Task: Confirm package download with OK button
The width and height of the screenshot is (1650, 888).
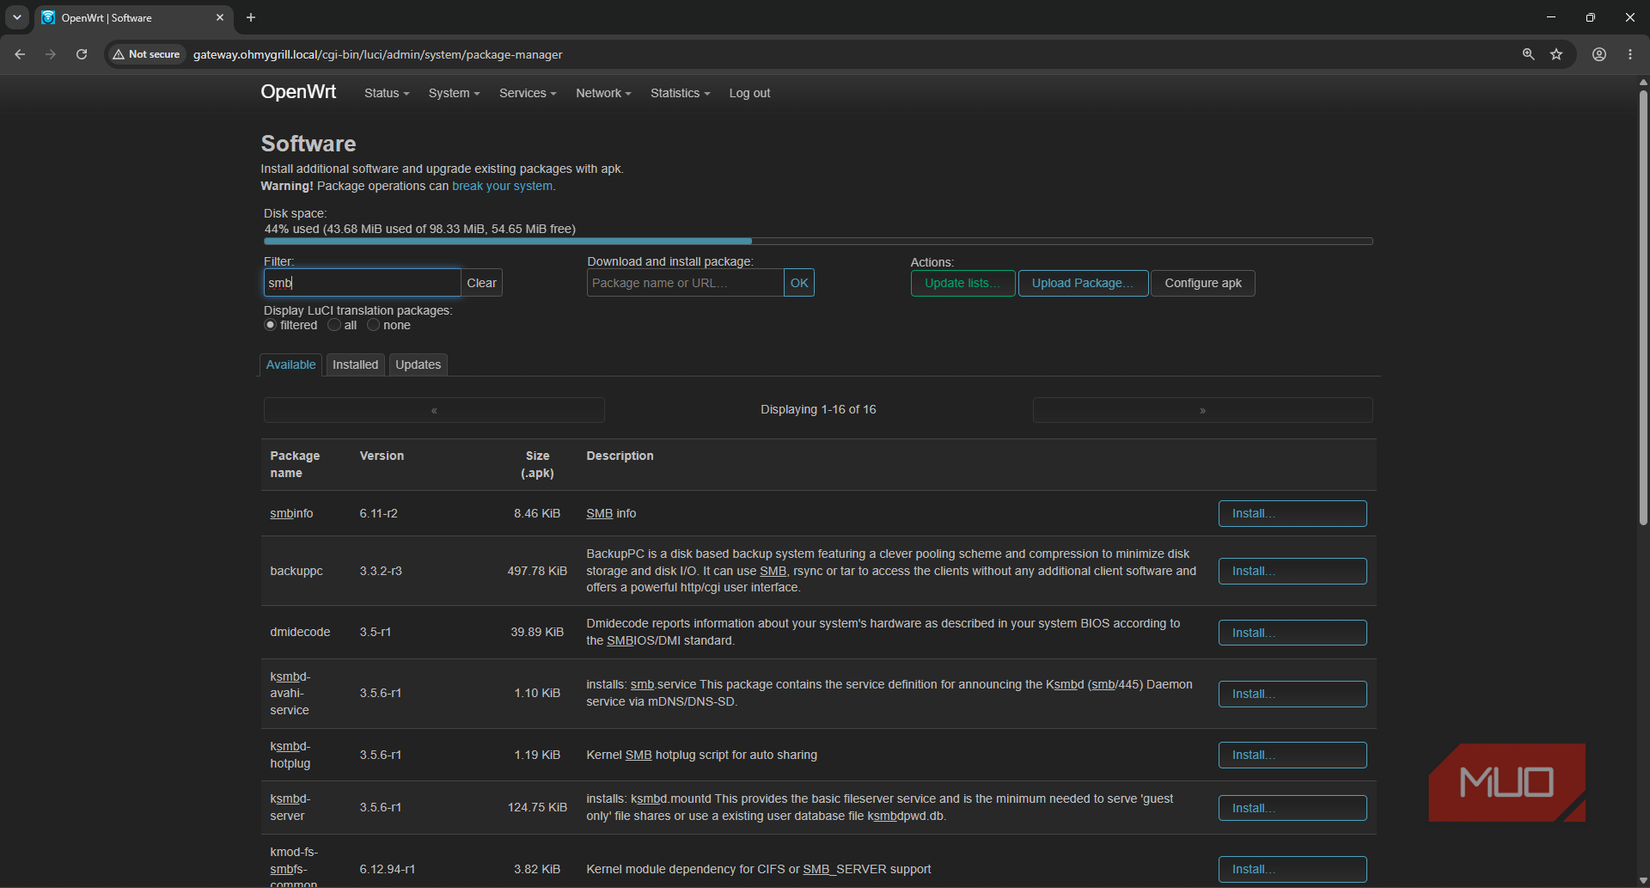Action: [x=799, y=283]
